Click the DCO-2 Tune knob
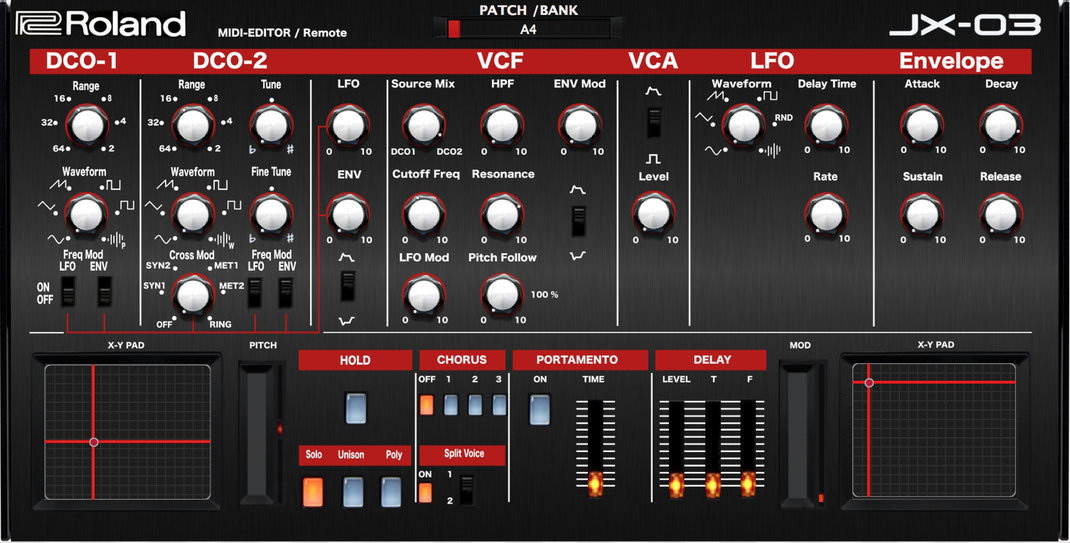Screen dimensions: 1070x543 click(271, 126)
